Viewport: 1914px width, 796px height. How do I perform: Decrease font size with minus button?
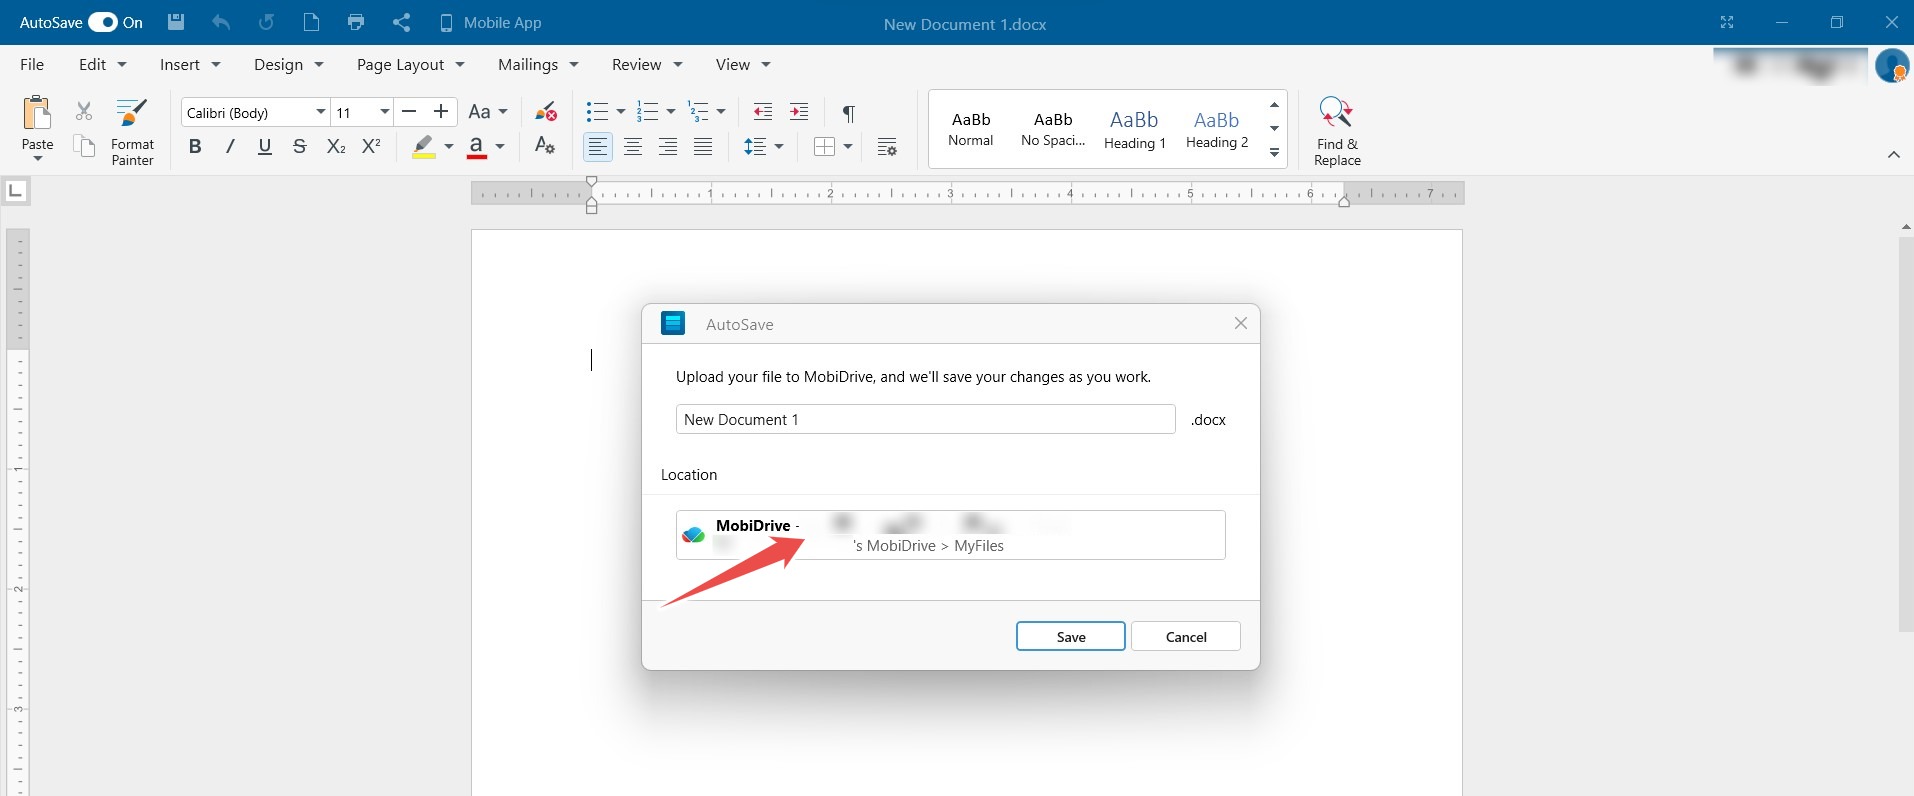[x=409, y=112]
